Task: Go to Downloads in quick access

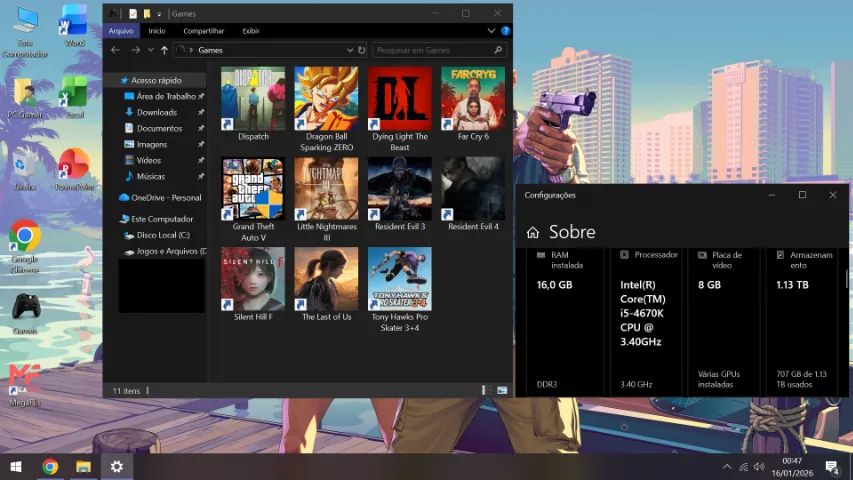Action: [156, 112]
